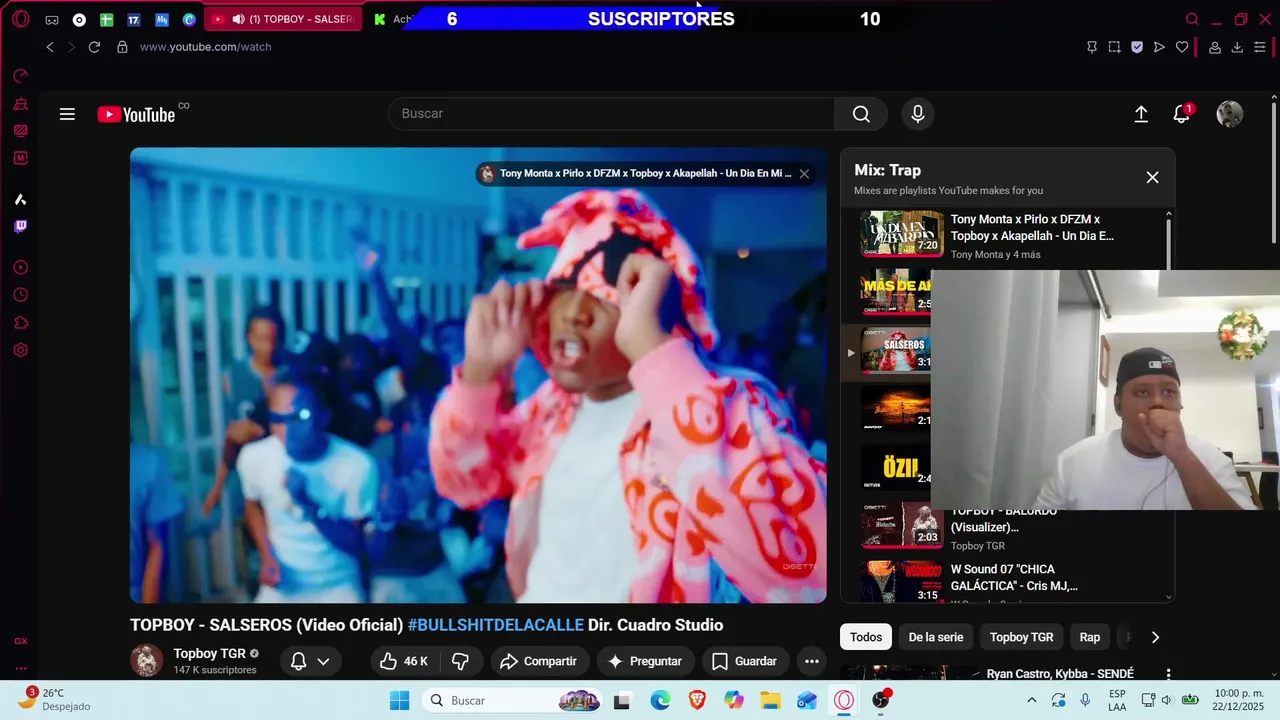
Task: Play TOPBOY - BALURDO (Visualizer) playlist item
Action: tap(1006, 528)
